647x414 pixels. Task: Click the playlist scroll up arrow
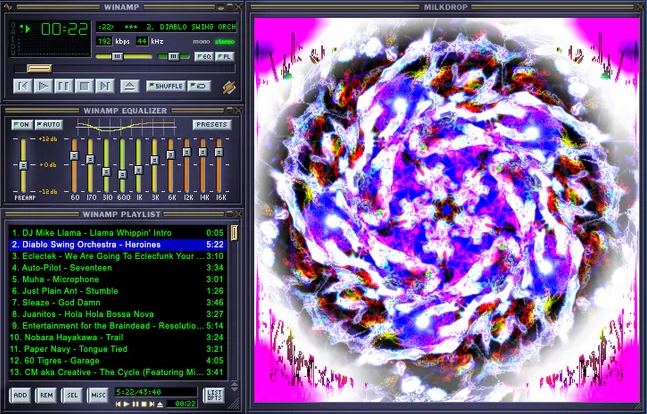tap(234, 383)
